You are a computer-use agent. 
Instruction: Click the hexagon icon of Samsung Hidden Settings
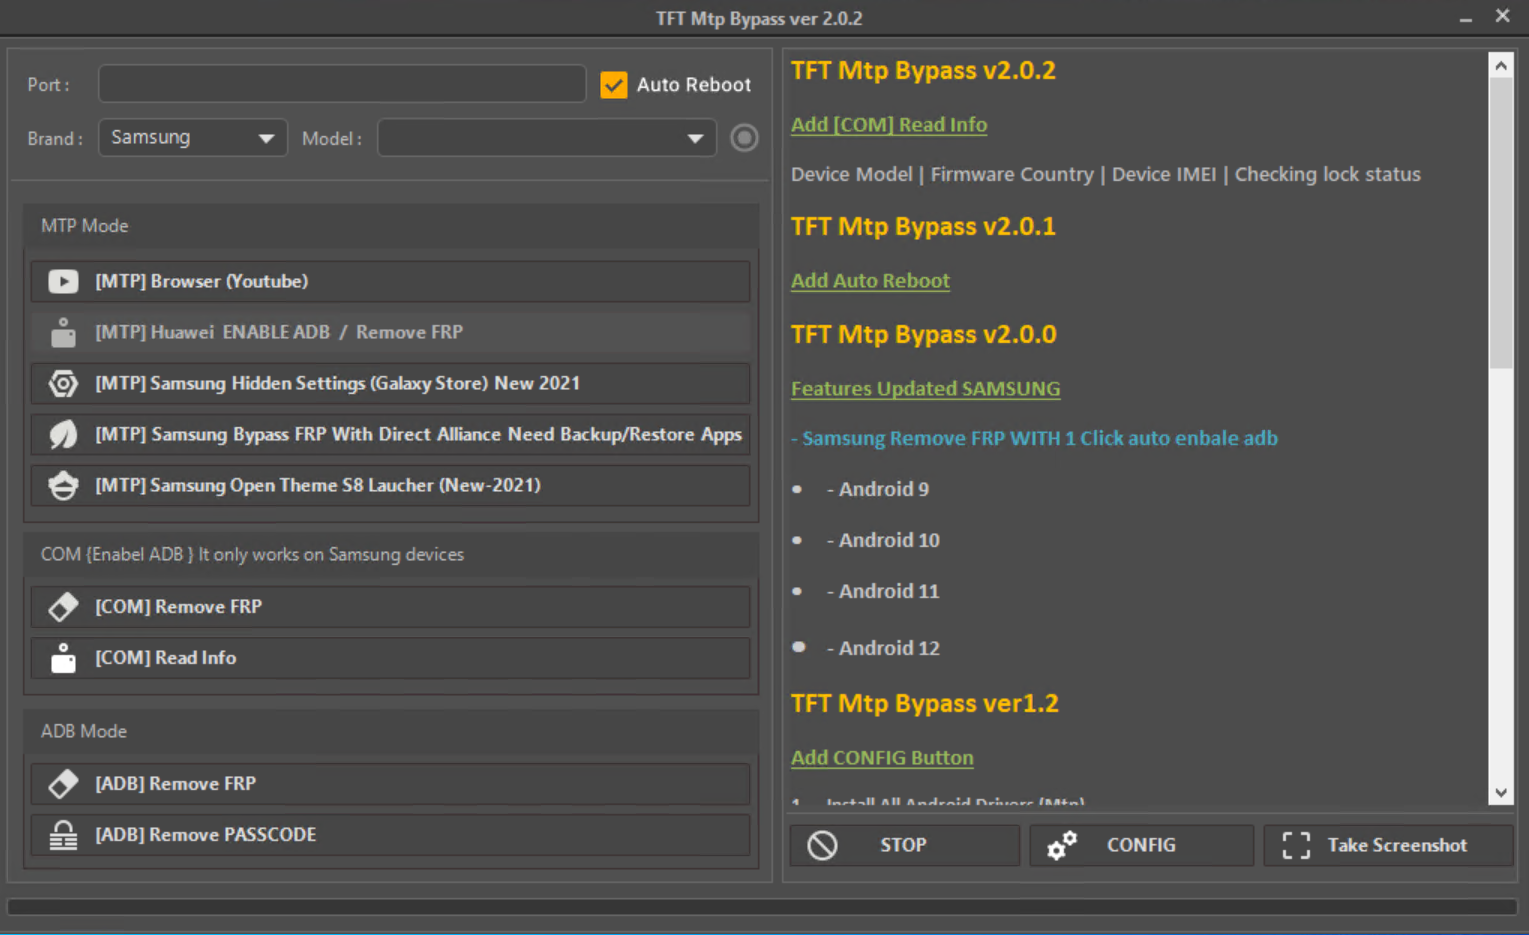pyautogui.click(x=63, y=383)
